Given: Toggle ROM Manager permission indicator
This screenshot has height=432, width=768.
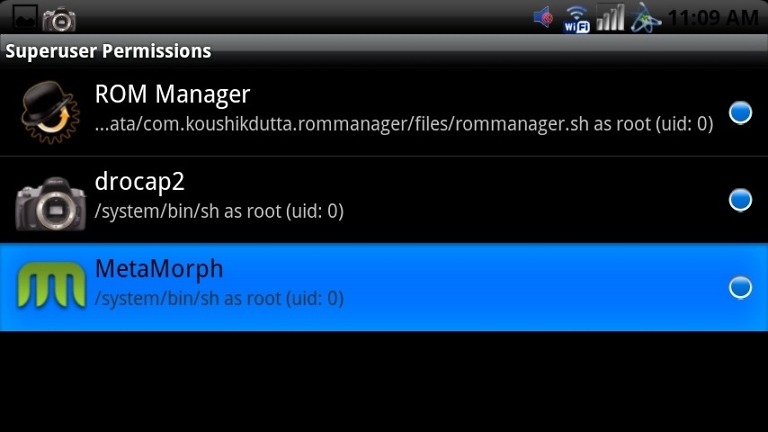Looking at the screenshot, I should click(x=740, y=113).
